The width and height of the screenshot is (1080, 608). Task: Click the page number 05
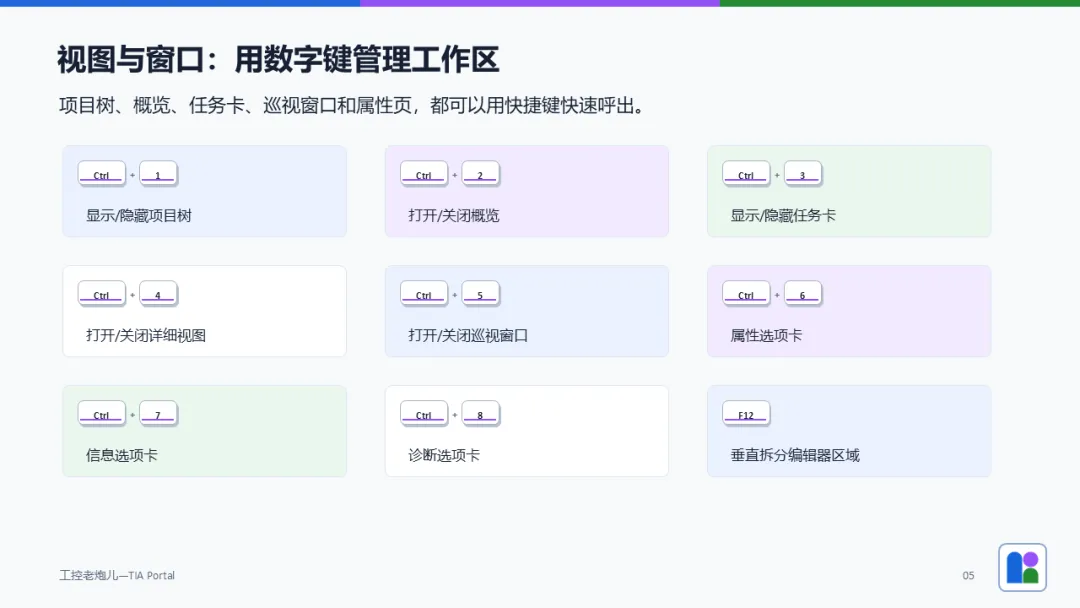tap(968, 575)
